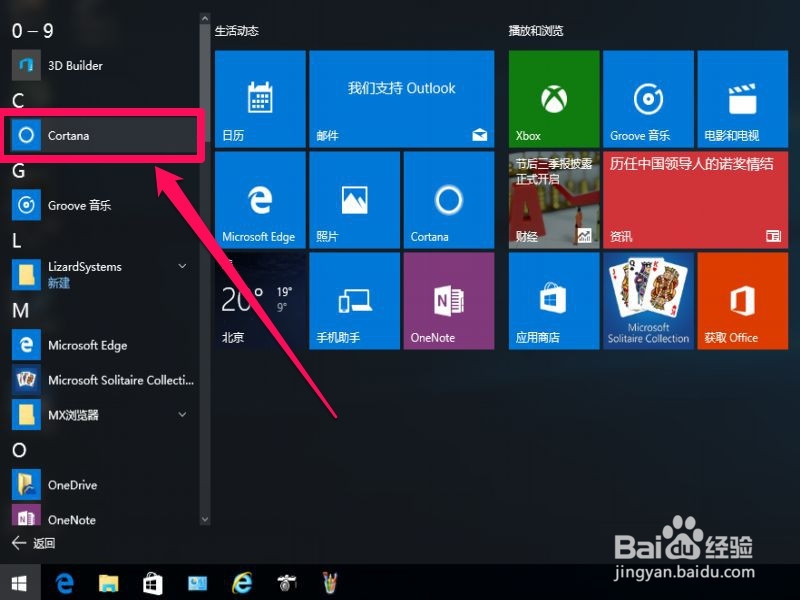Click the 返回 back button
This screenshot has height=600, width=800.
point(34,543)
